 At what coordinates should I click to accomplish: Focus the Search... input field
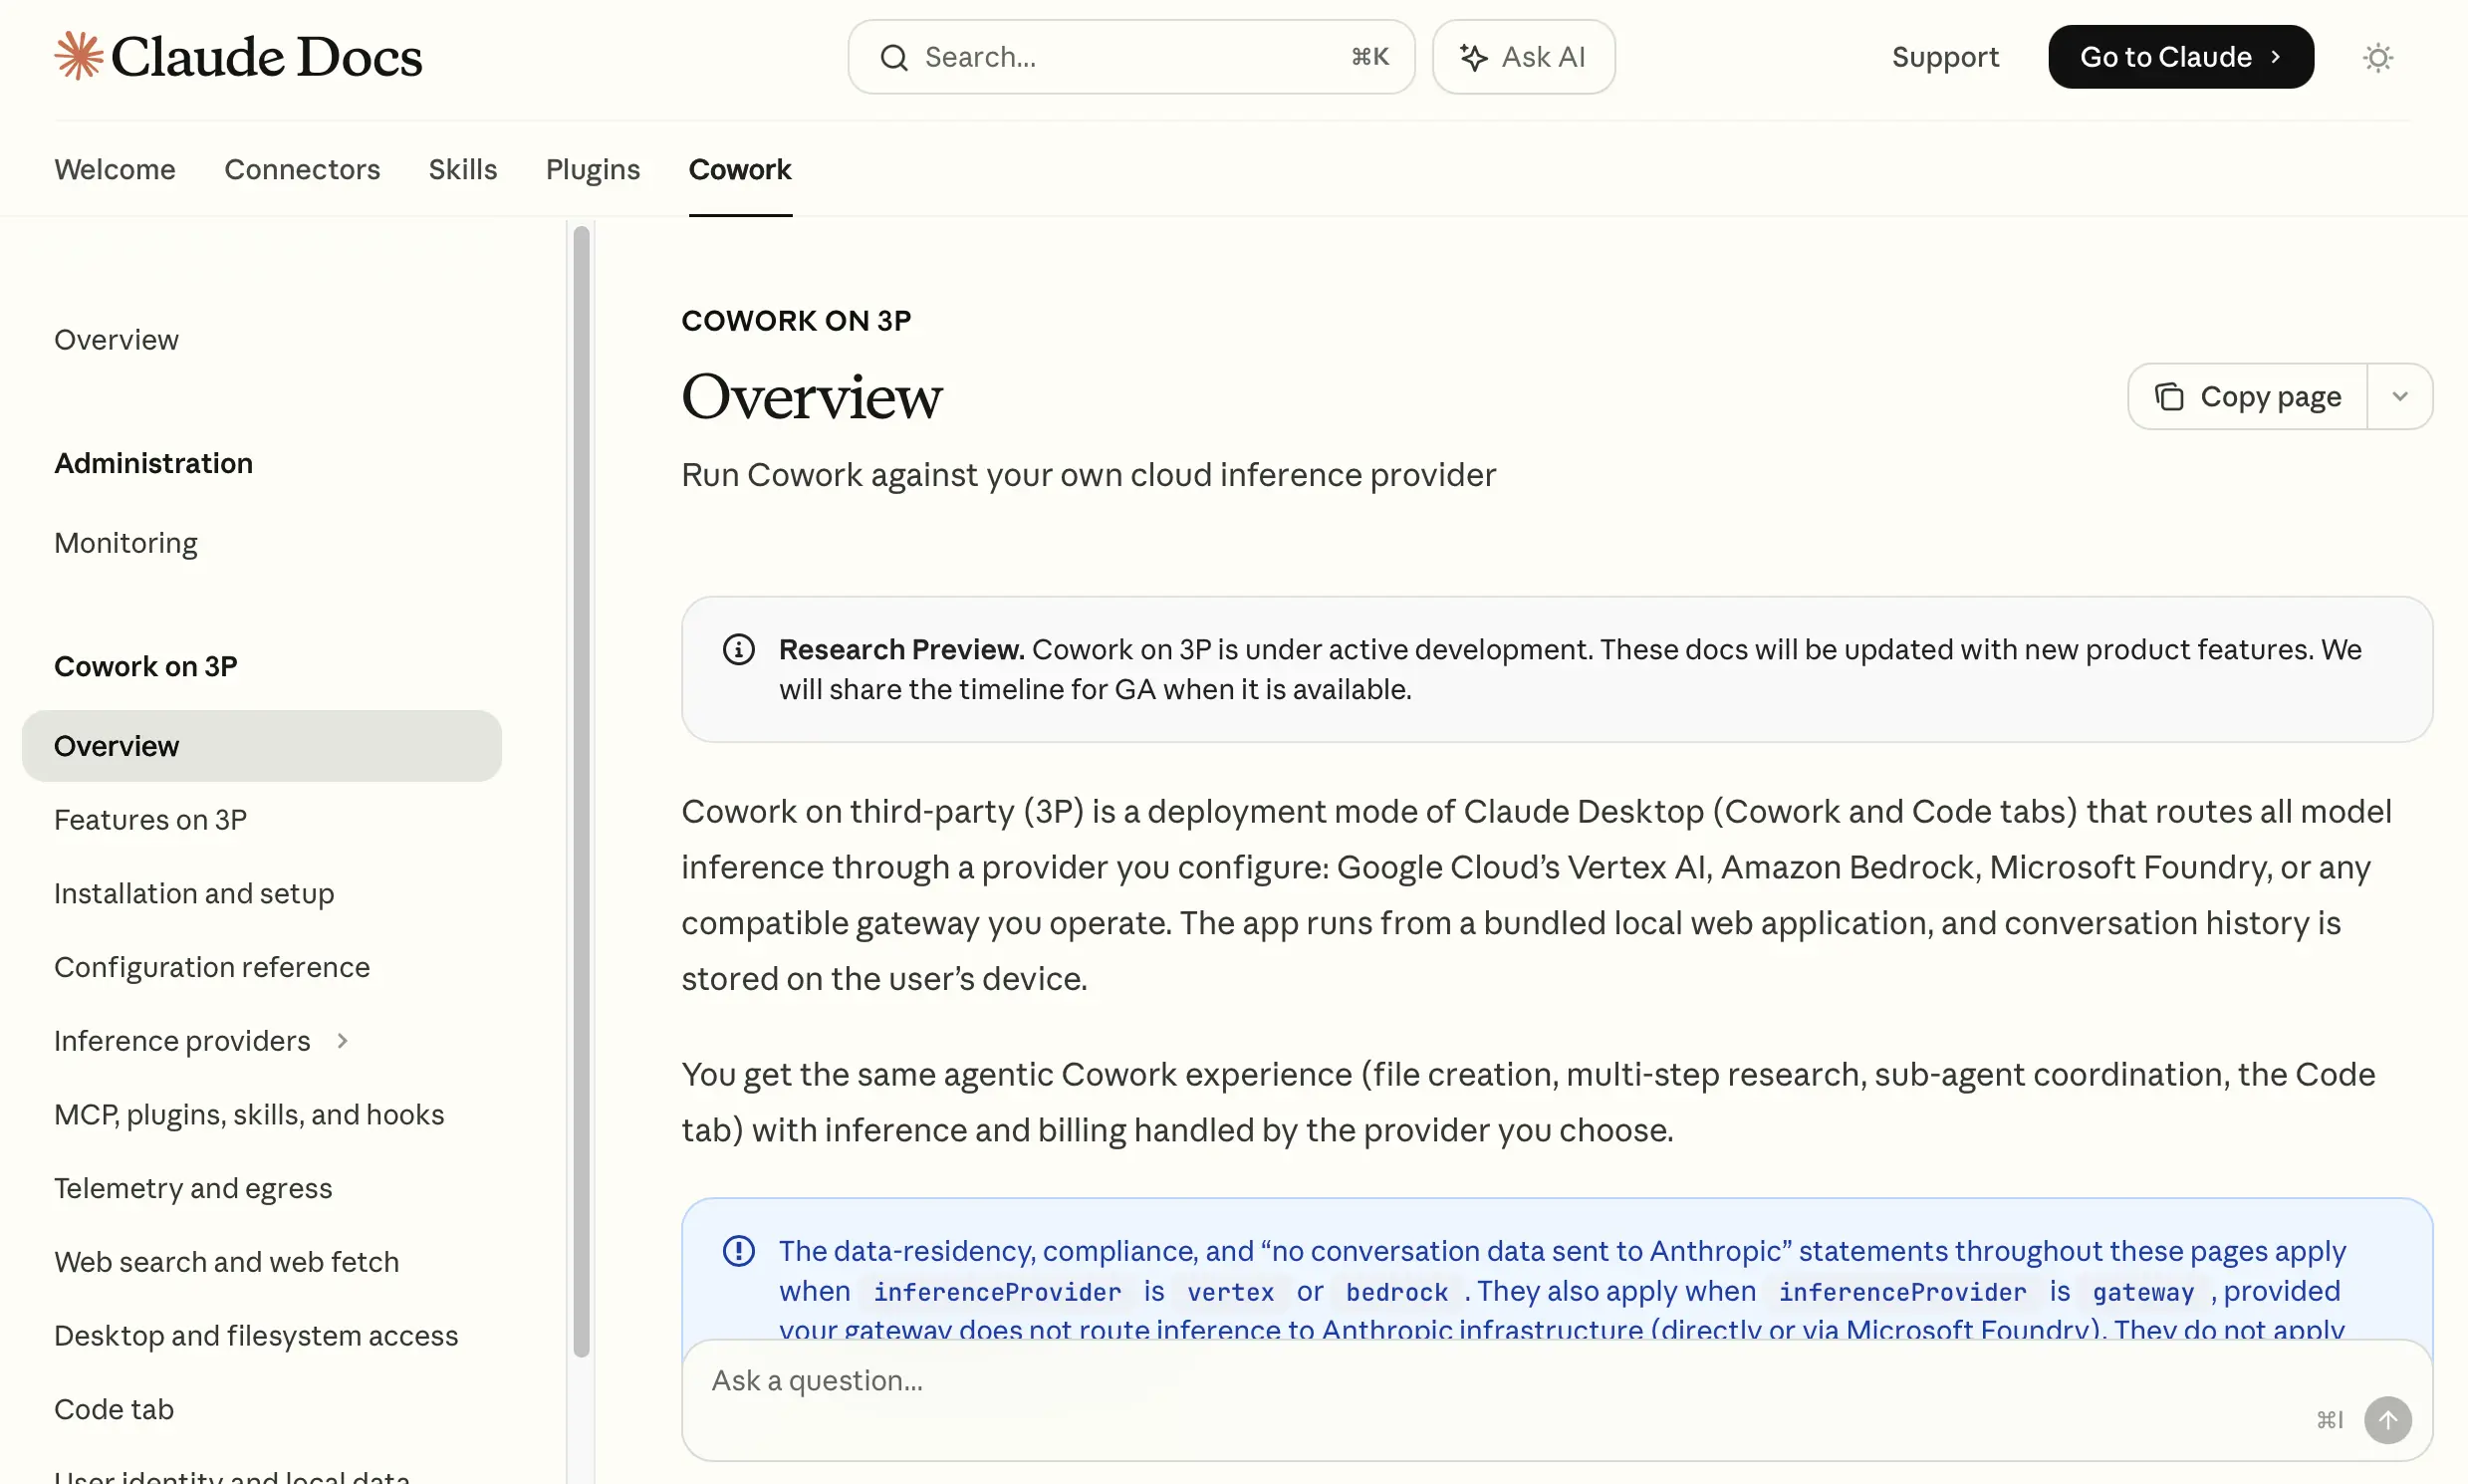(x=1131, y=57)
